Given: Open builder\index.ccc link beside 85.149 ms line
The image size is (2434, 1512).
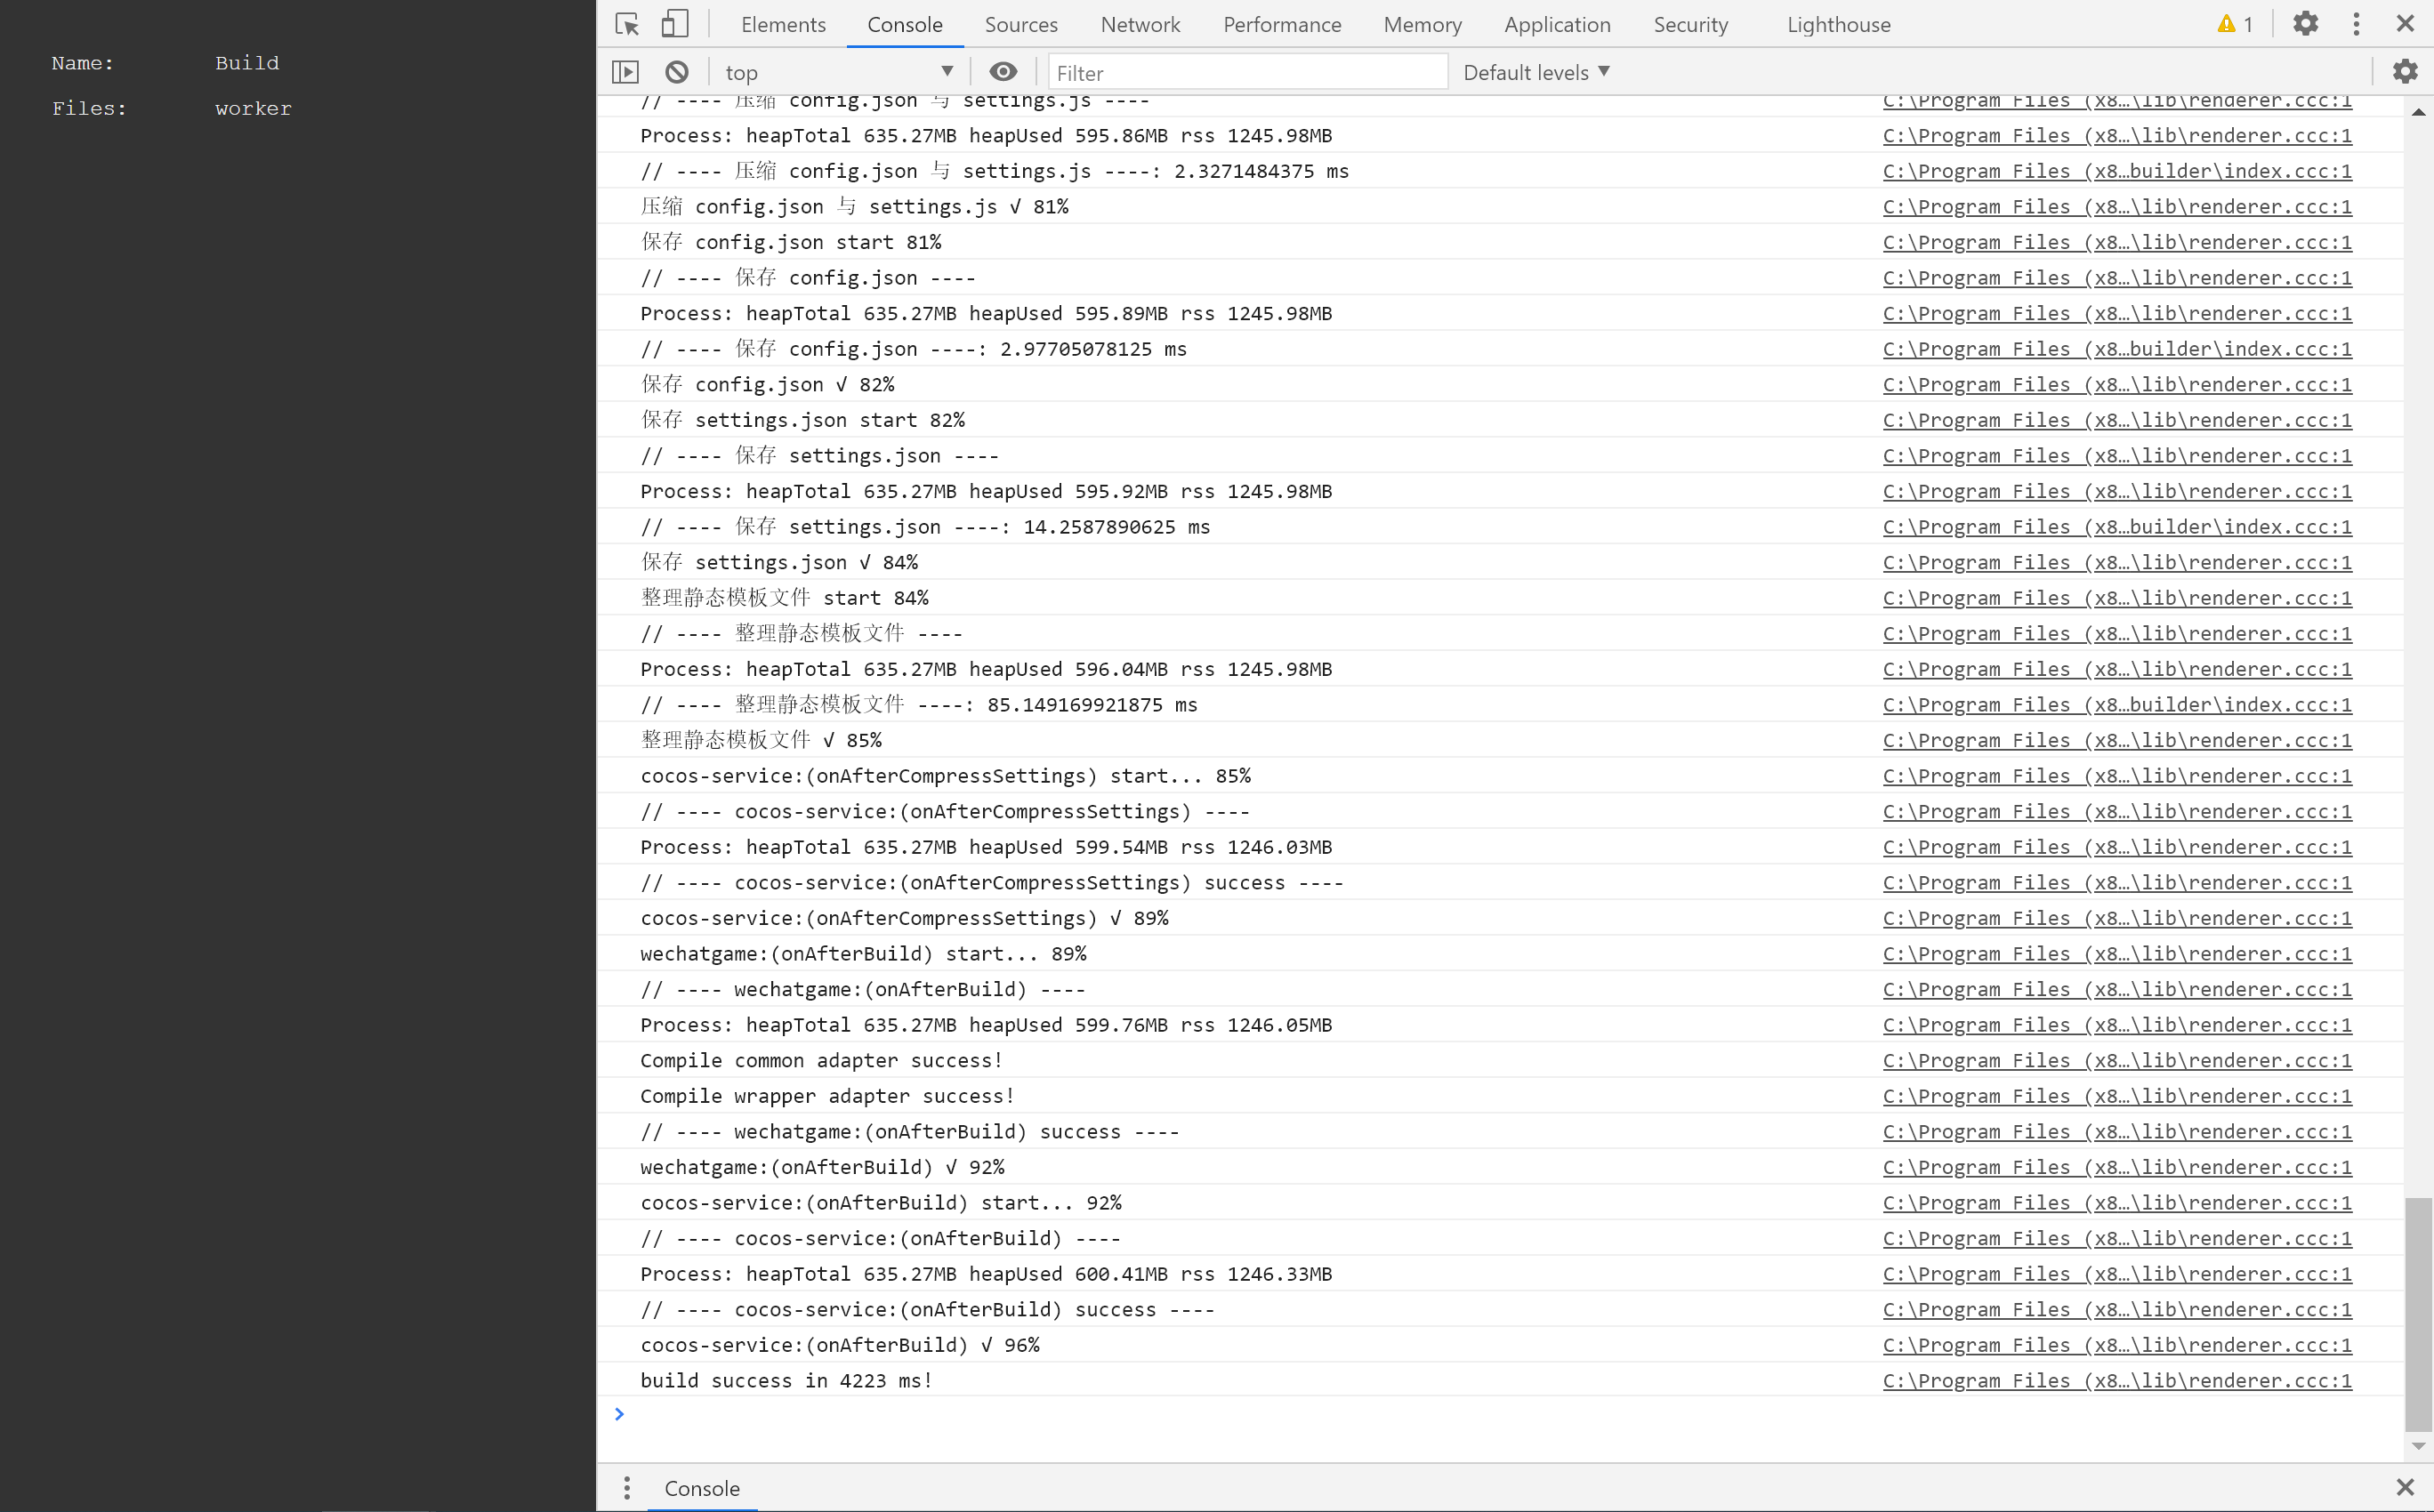Looking at the screenshot, I should [x=2116, y=705].
